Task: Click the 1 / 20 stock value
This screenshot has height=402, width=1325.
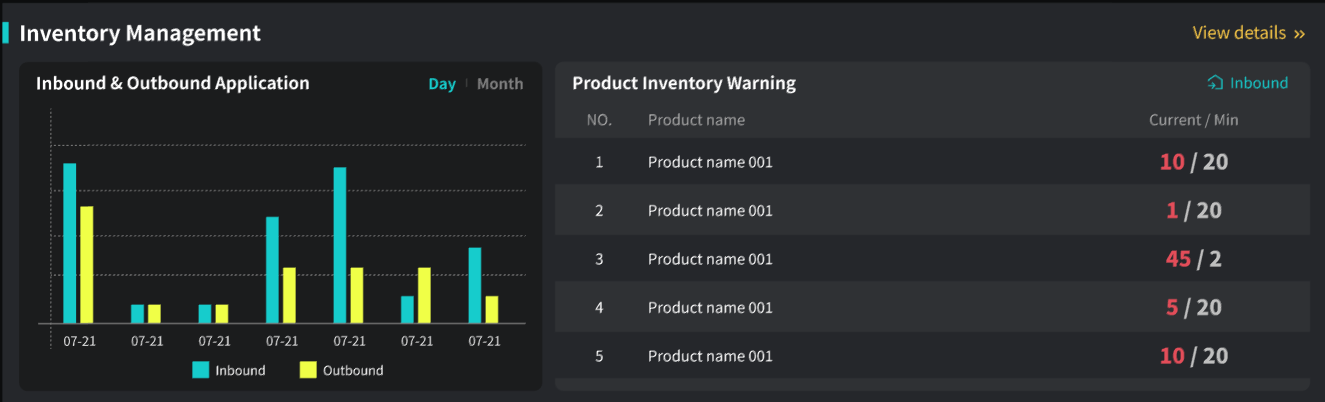Action: click(1193, 211)
